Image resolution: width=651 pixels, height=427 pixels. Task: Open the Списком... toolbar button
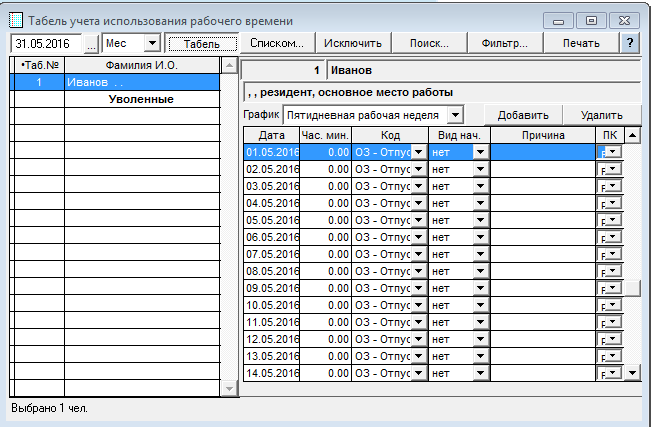click(277, 43)
